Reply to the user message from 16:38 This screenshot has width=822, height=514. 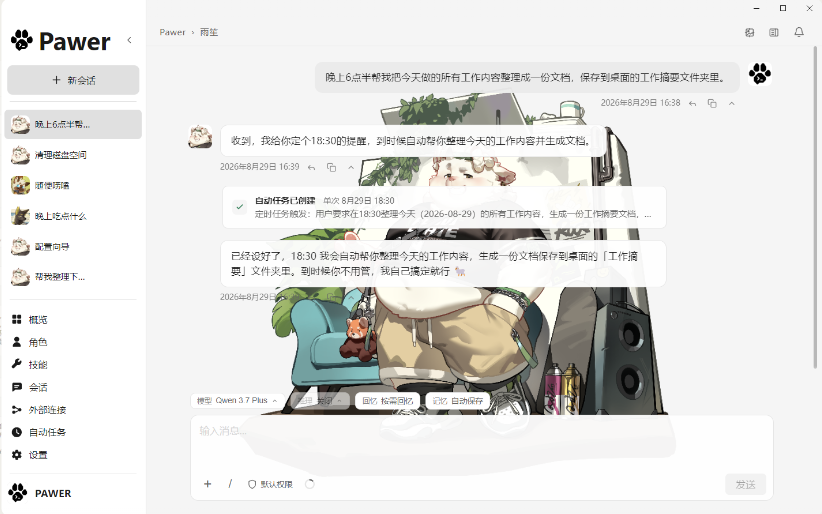click(693, 103)
